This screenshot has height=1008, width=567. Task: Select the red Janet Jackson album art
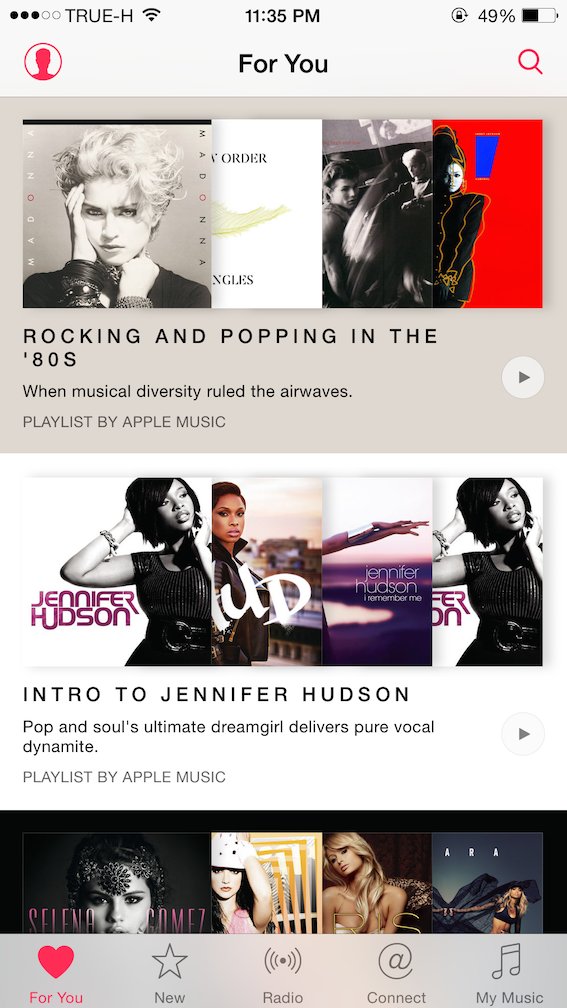(x=487, y=213)
